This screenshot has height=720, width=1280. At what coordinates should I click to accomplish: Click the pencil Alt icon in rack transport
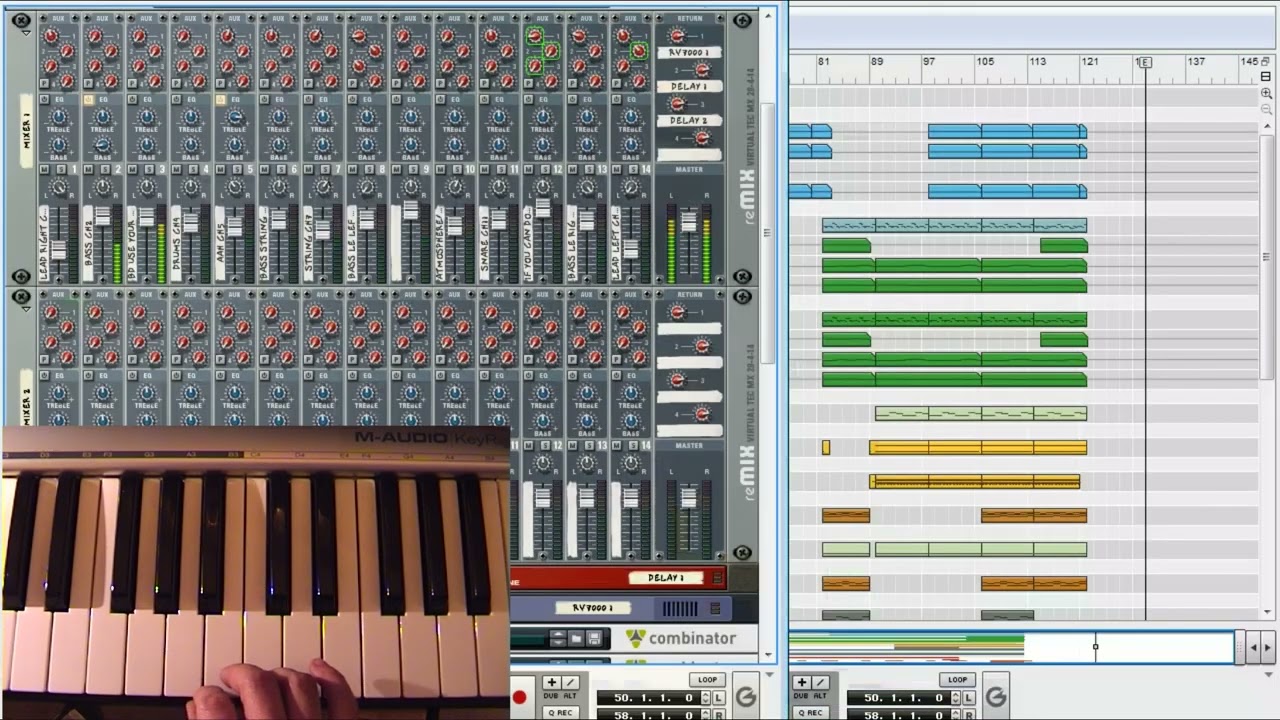pos(570,682)
